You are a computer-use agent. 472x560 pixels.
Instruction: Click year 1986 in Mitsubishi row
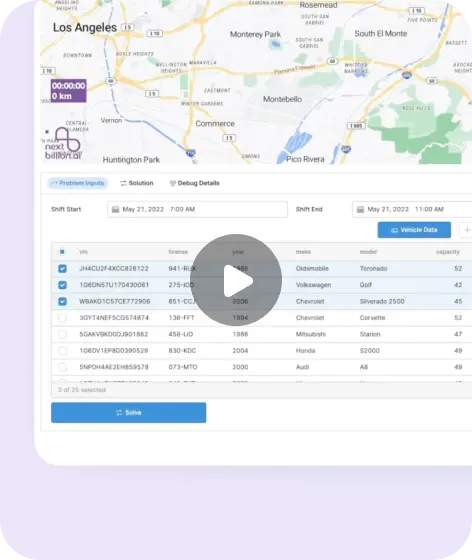[240, 334]
